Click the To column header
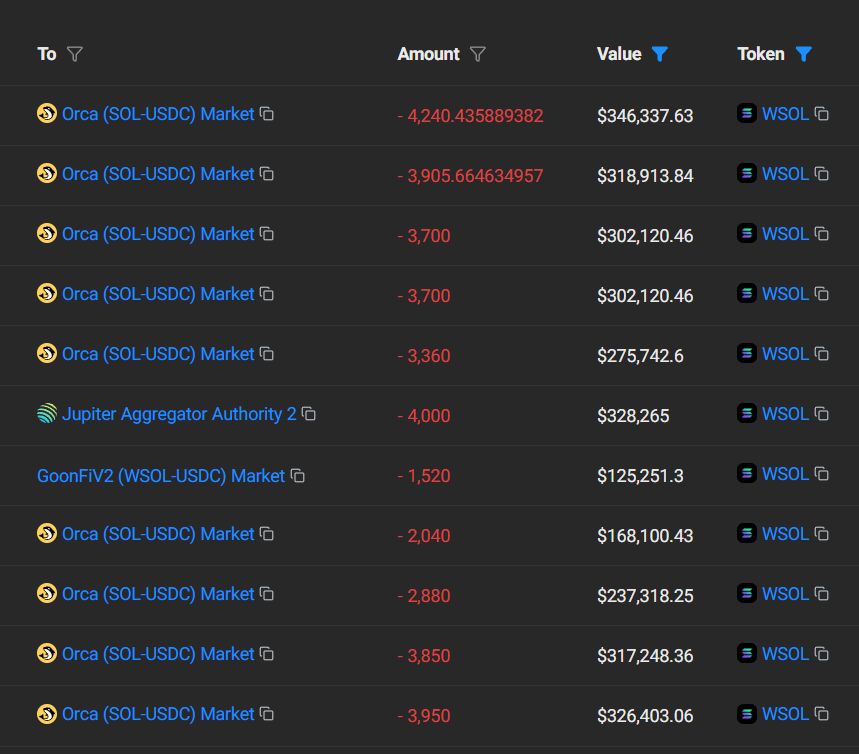Image resolution: width=859 pixels, height=754 pixels. click(x=47, y=54)
